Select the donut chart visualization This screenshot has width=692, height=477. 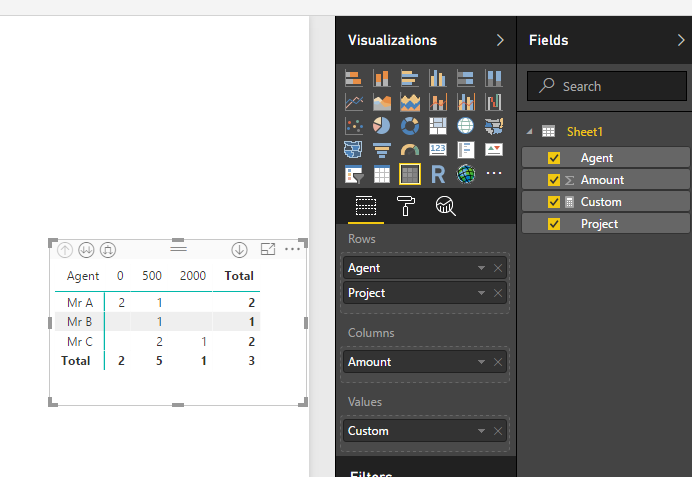pyautogui.click(x=410, y=126)
